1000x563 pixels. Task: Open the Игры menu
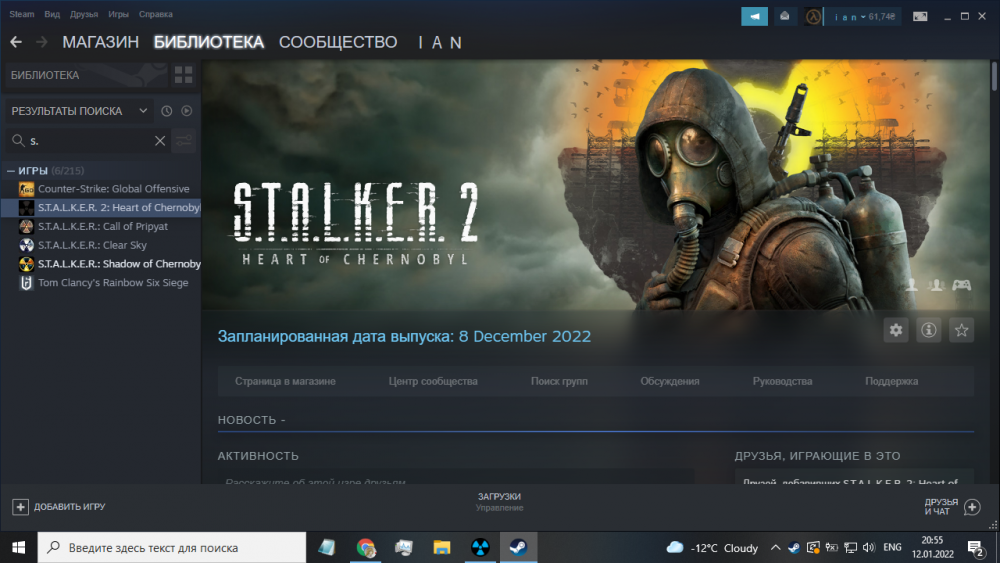[x=118, y=14]
